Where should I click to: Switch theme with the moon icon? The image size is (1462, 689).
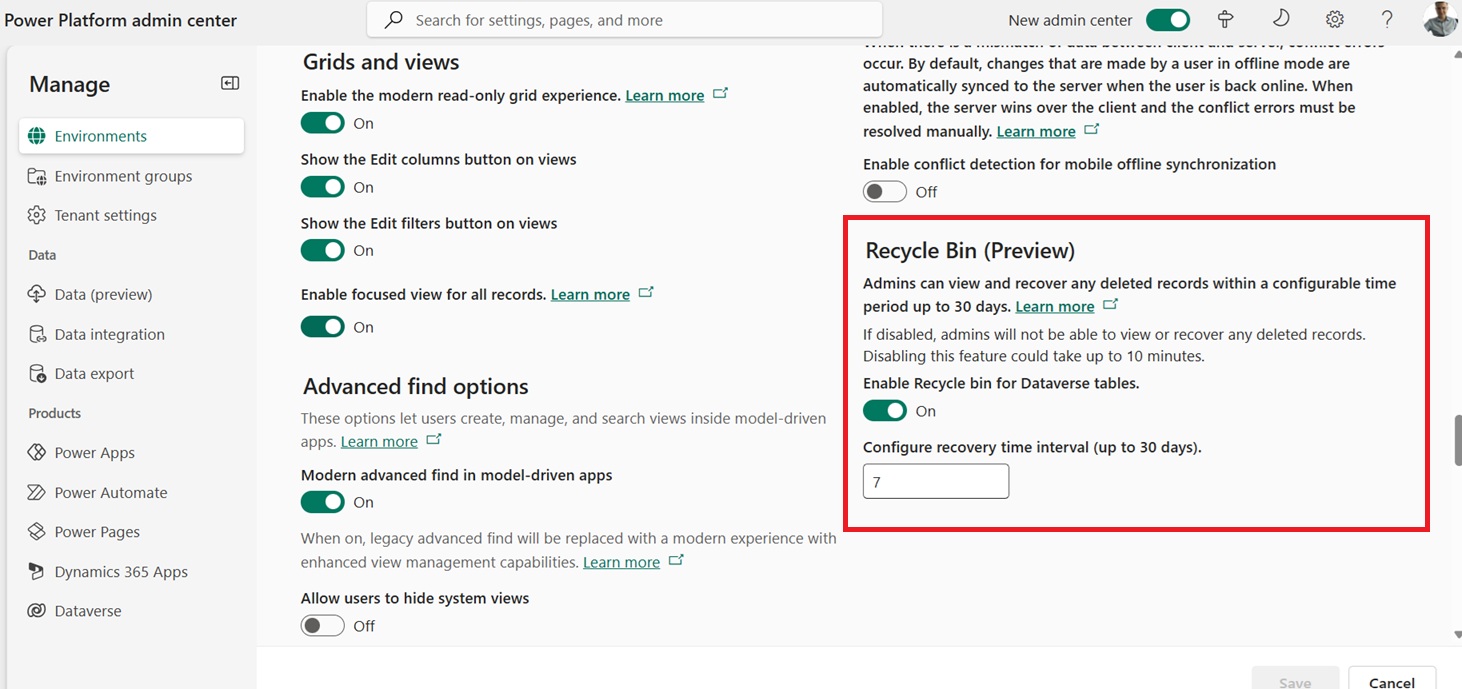click(1280, 19)
